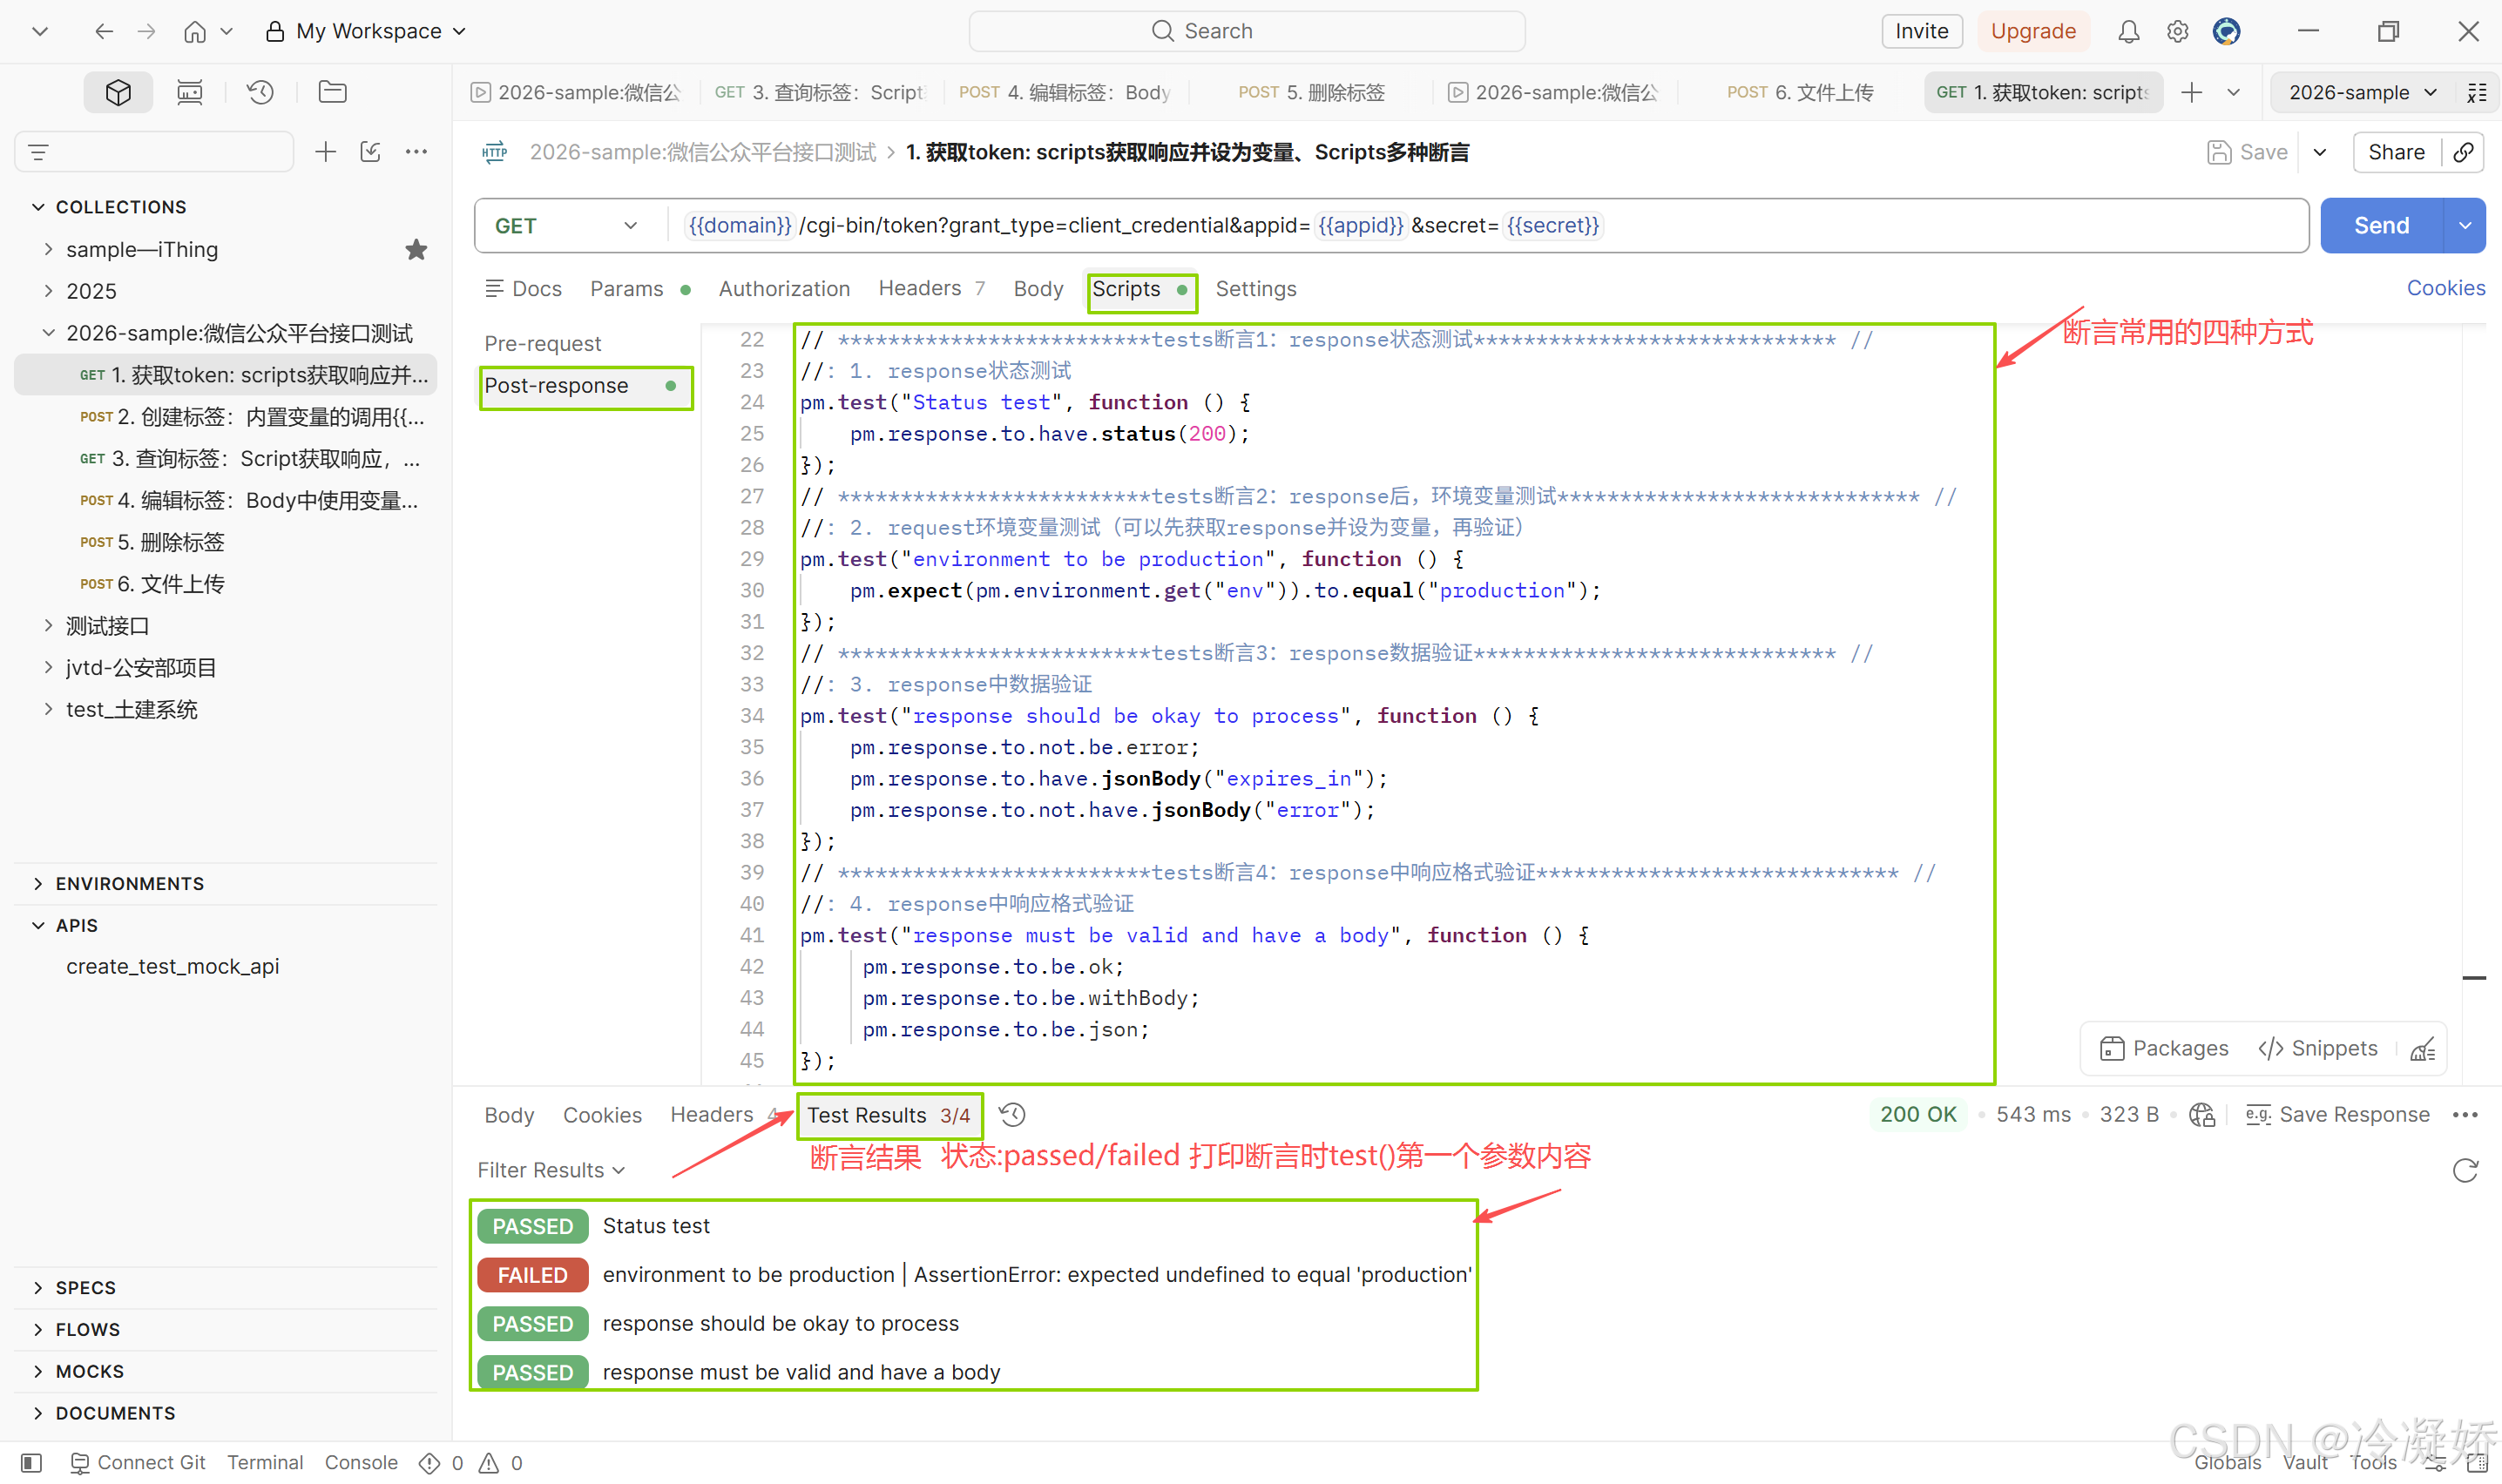
Task: Click the Save icon button
Action: click(x=2246, y=152)
